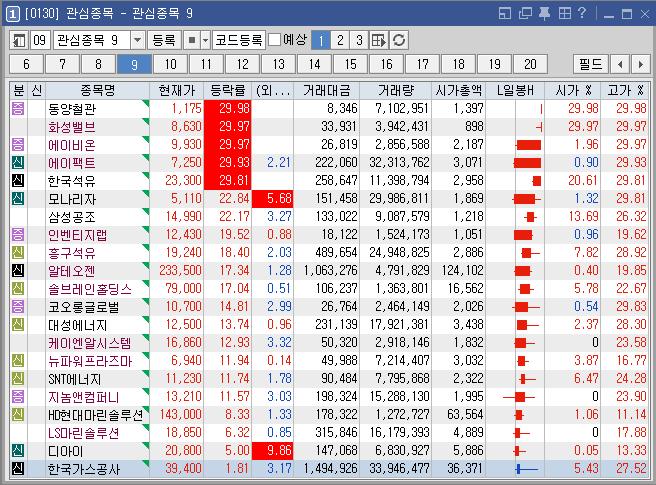
Task: Select the 대성에너지 stock name
Action: coord(77,325)
